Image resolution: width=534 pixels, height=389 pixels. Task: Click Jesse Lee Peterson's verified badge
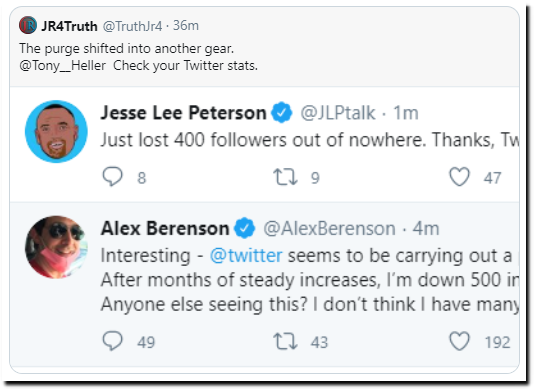[x=281, y=113]
